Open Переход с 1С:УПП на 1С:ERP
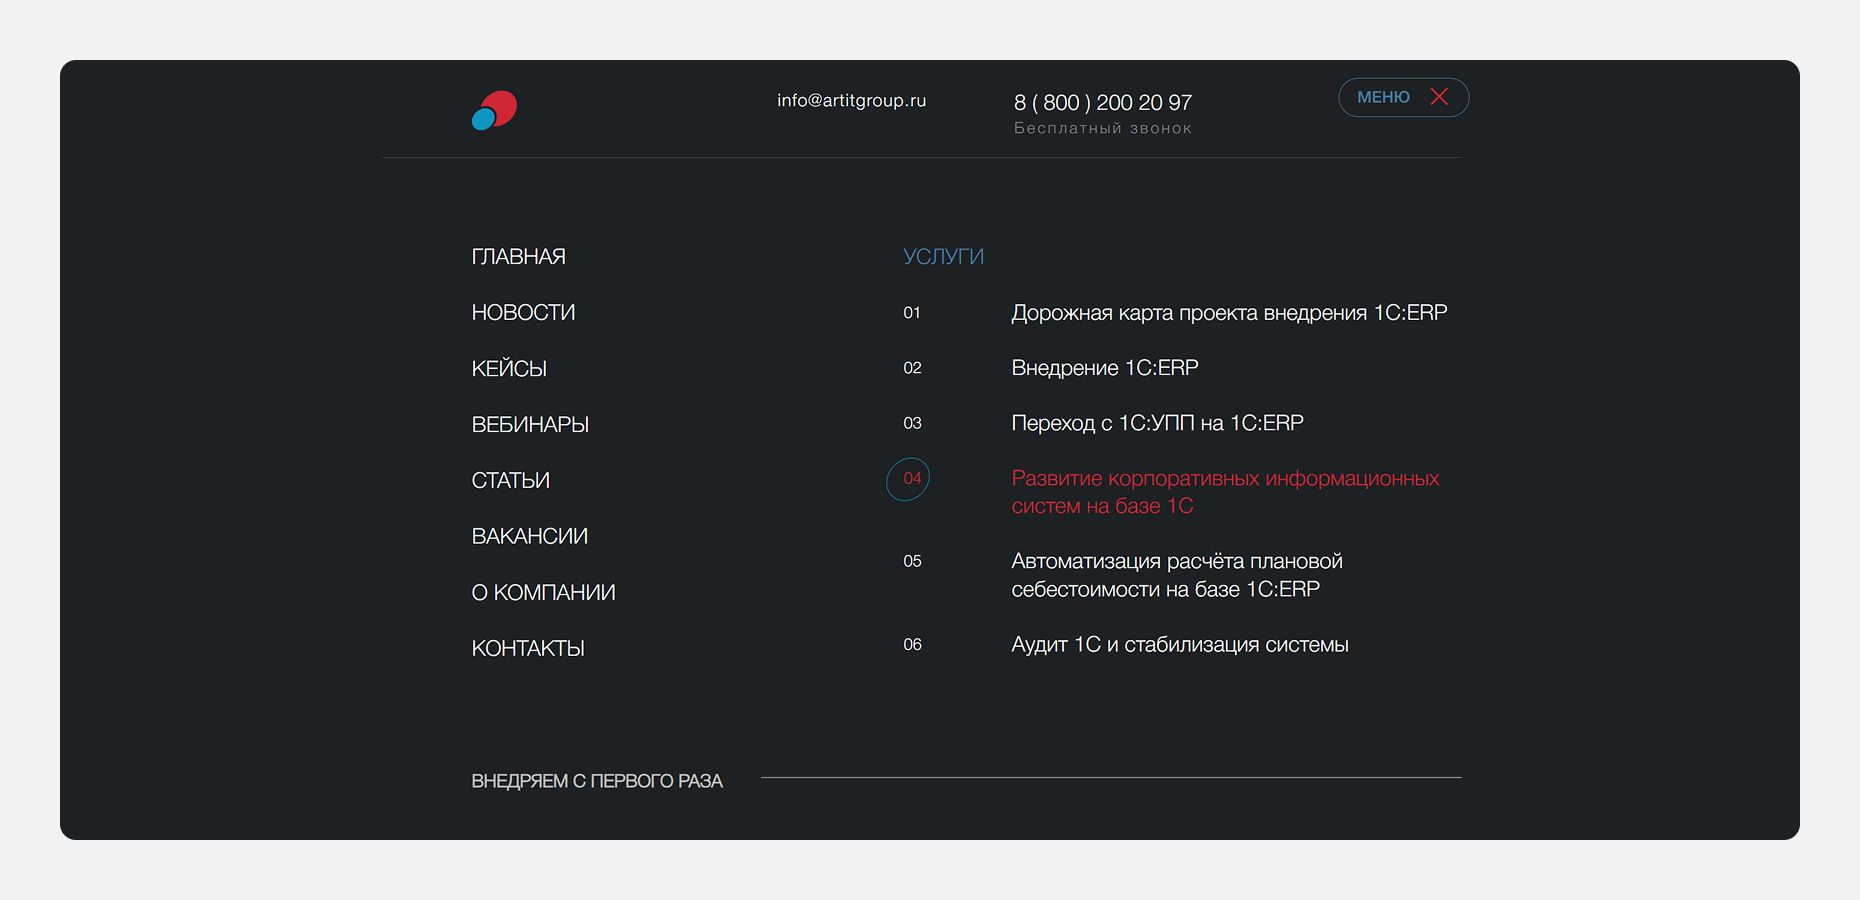 point(1157,423)
